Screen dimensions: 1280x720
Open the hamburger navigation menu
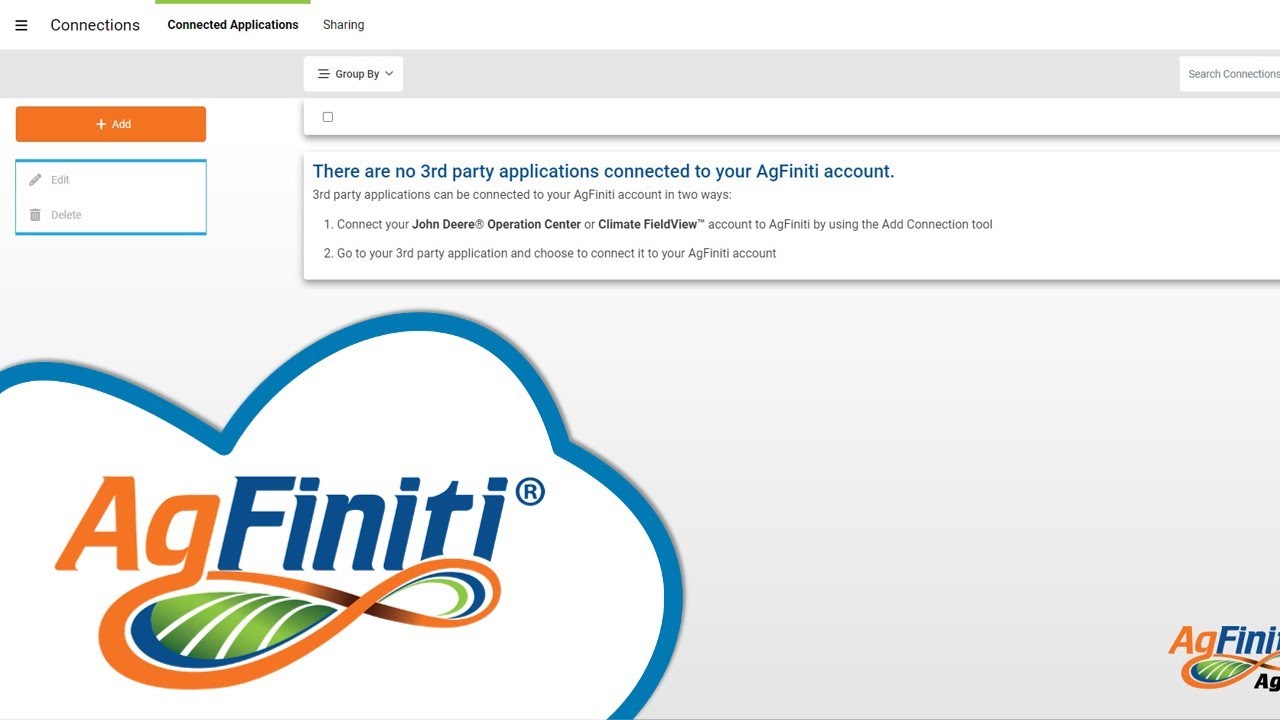pos(21,25)
